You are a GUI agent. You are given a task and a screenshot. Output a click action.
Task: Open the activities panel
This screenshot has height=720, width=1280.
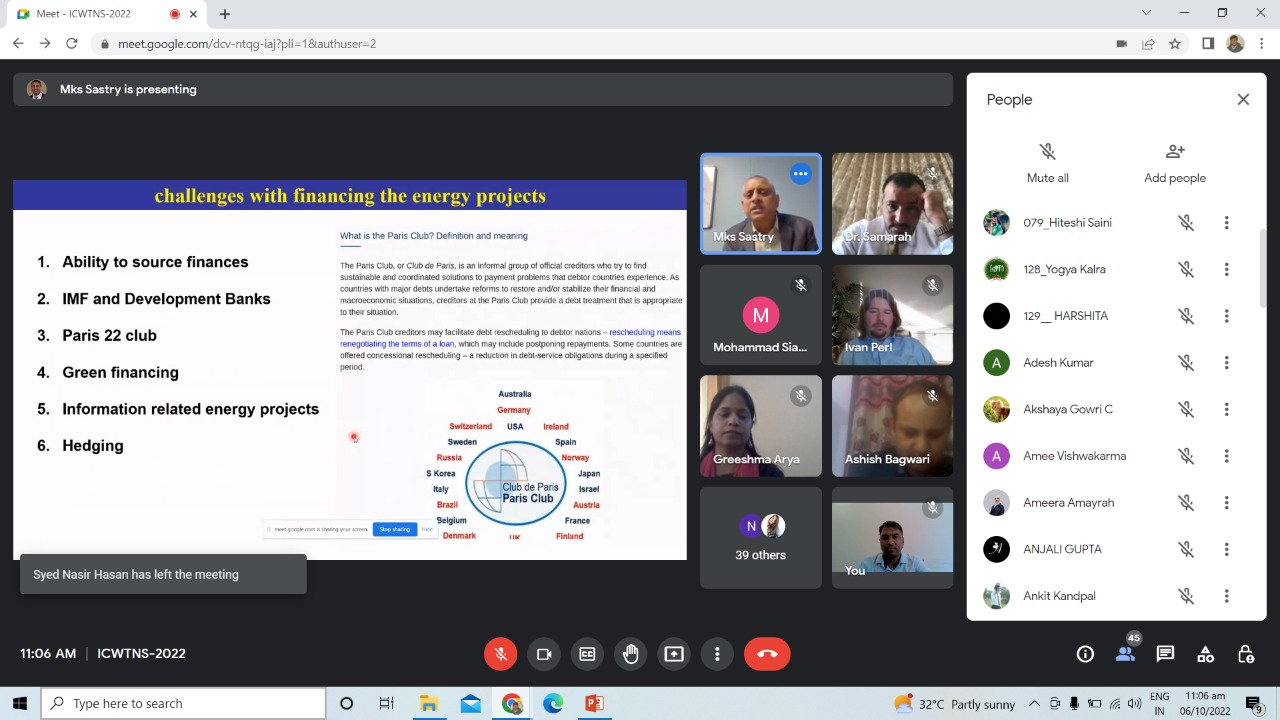click(x=1205, y=654)
